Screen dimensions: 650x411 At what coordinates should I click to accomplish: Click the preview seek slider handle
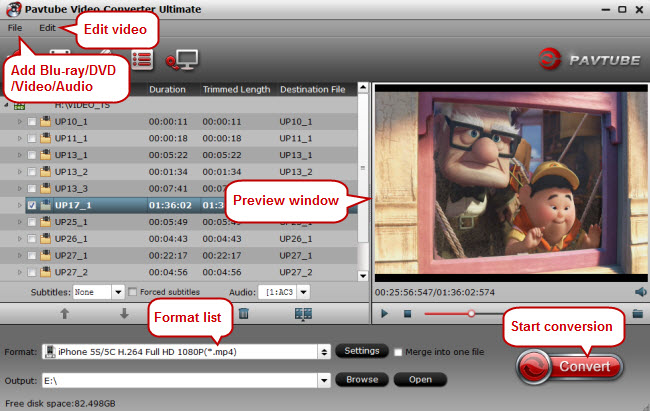[471, 314]
